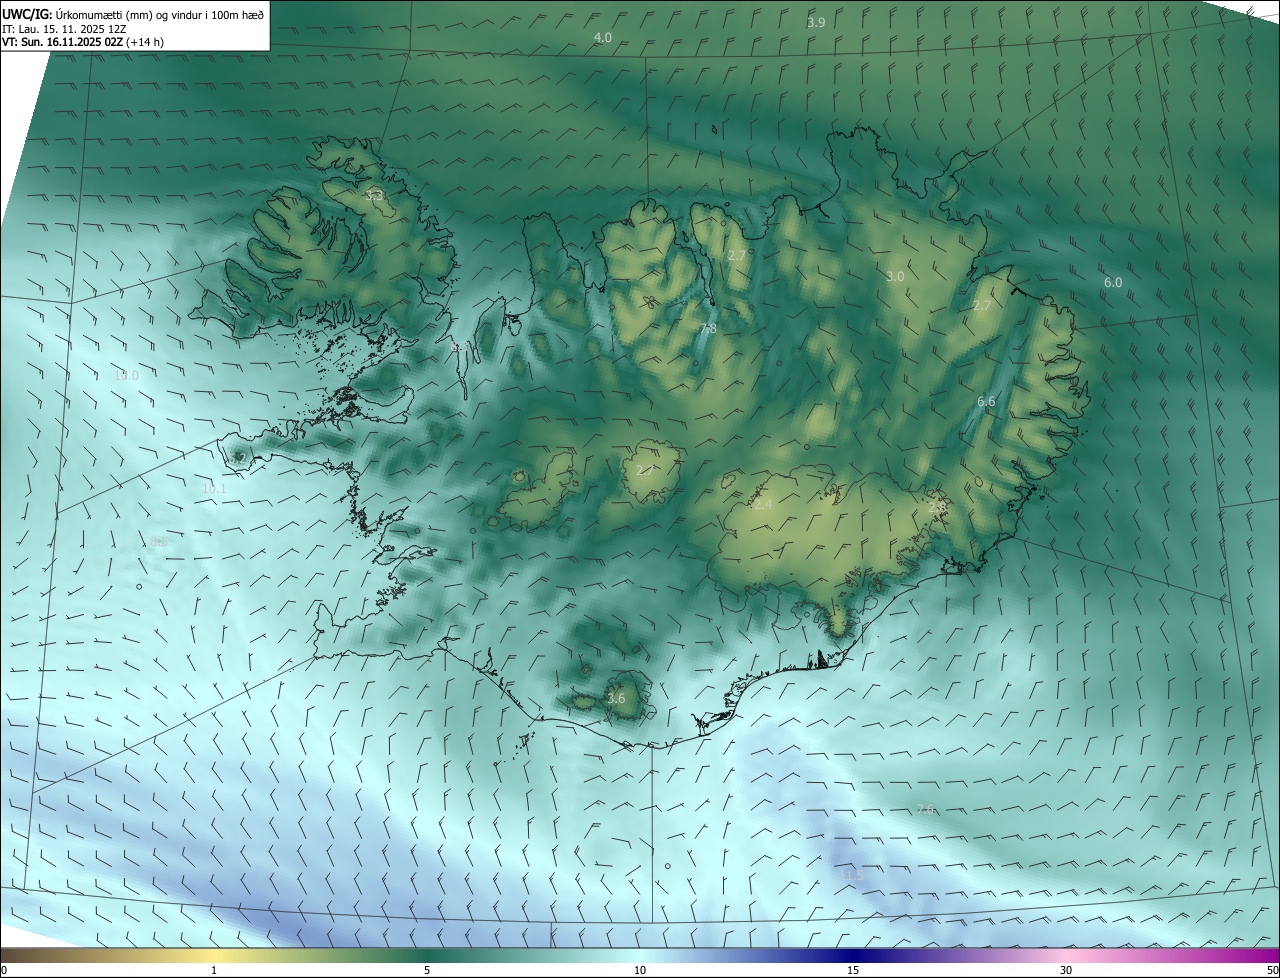Click the 15 tick on the color scale
The height and width of the screenshot is (978, 1280).
pyautogui.click(x=853, y=970)
